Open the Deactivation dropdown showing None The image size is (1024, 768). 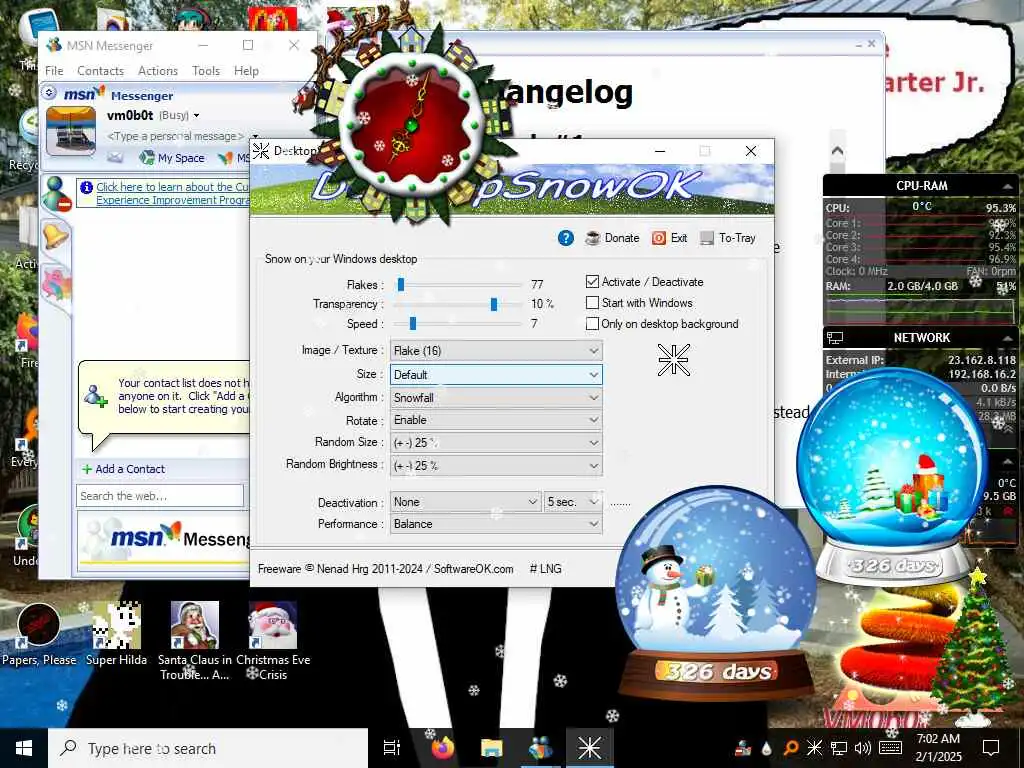click(466, 502)
